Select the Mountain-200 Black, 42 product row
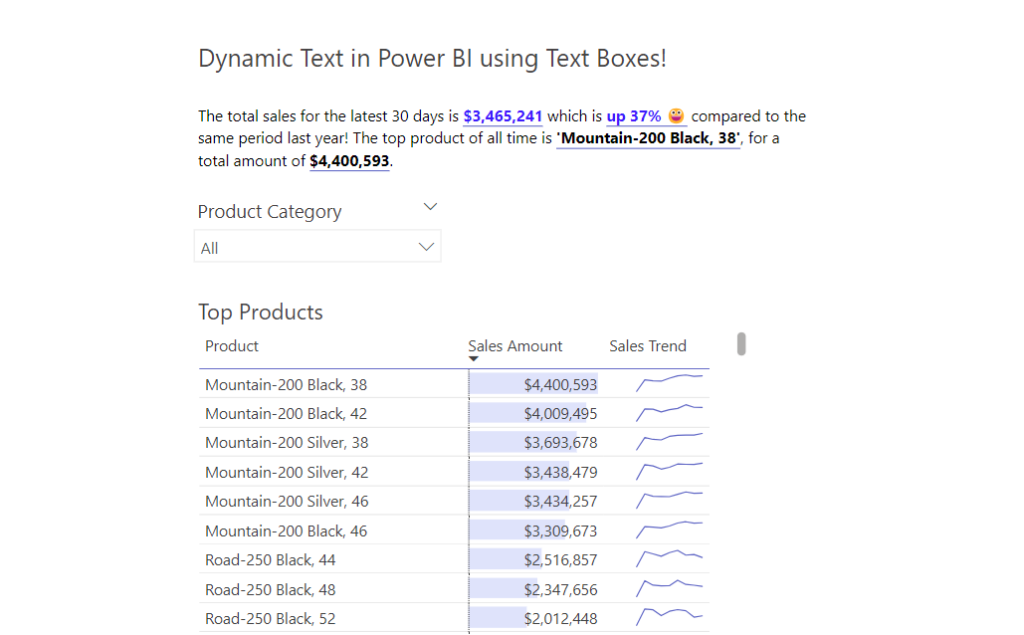The width and height of the screenshot is (1024, 635). pyautogui.click(x=286, y=413)
